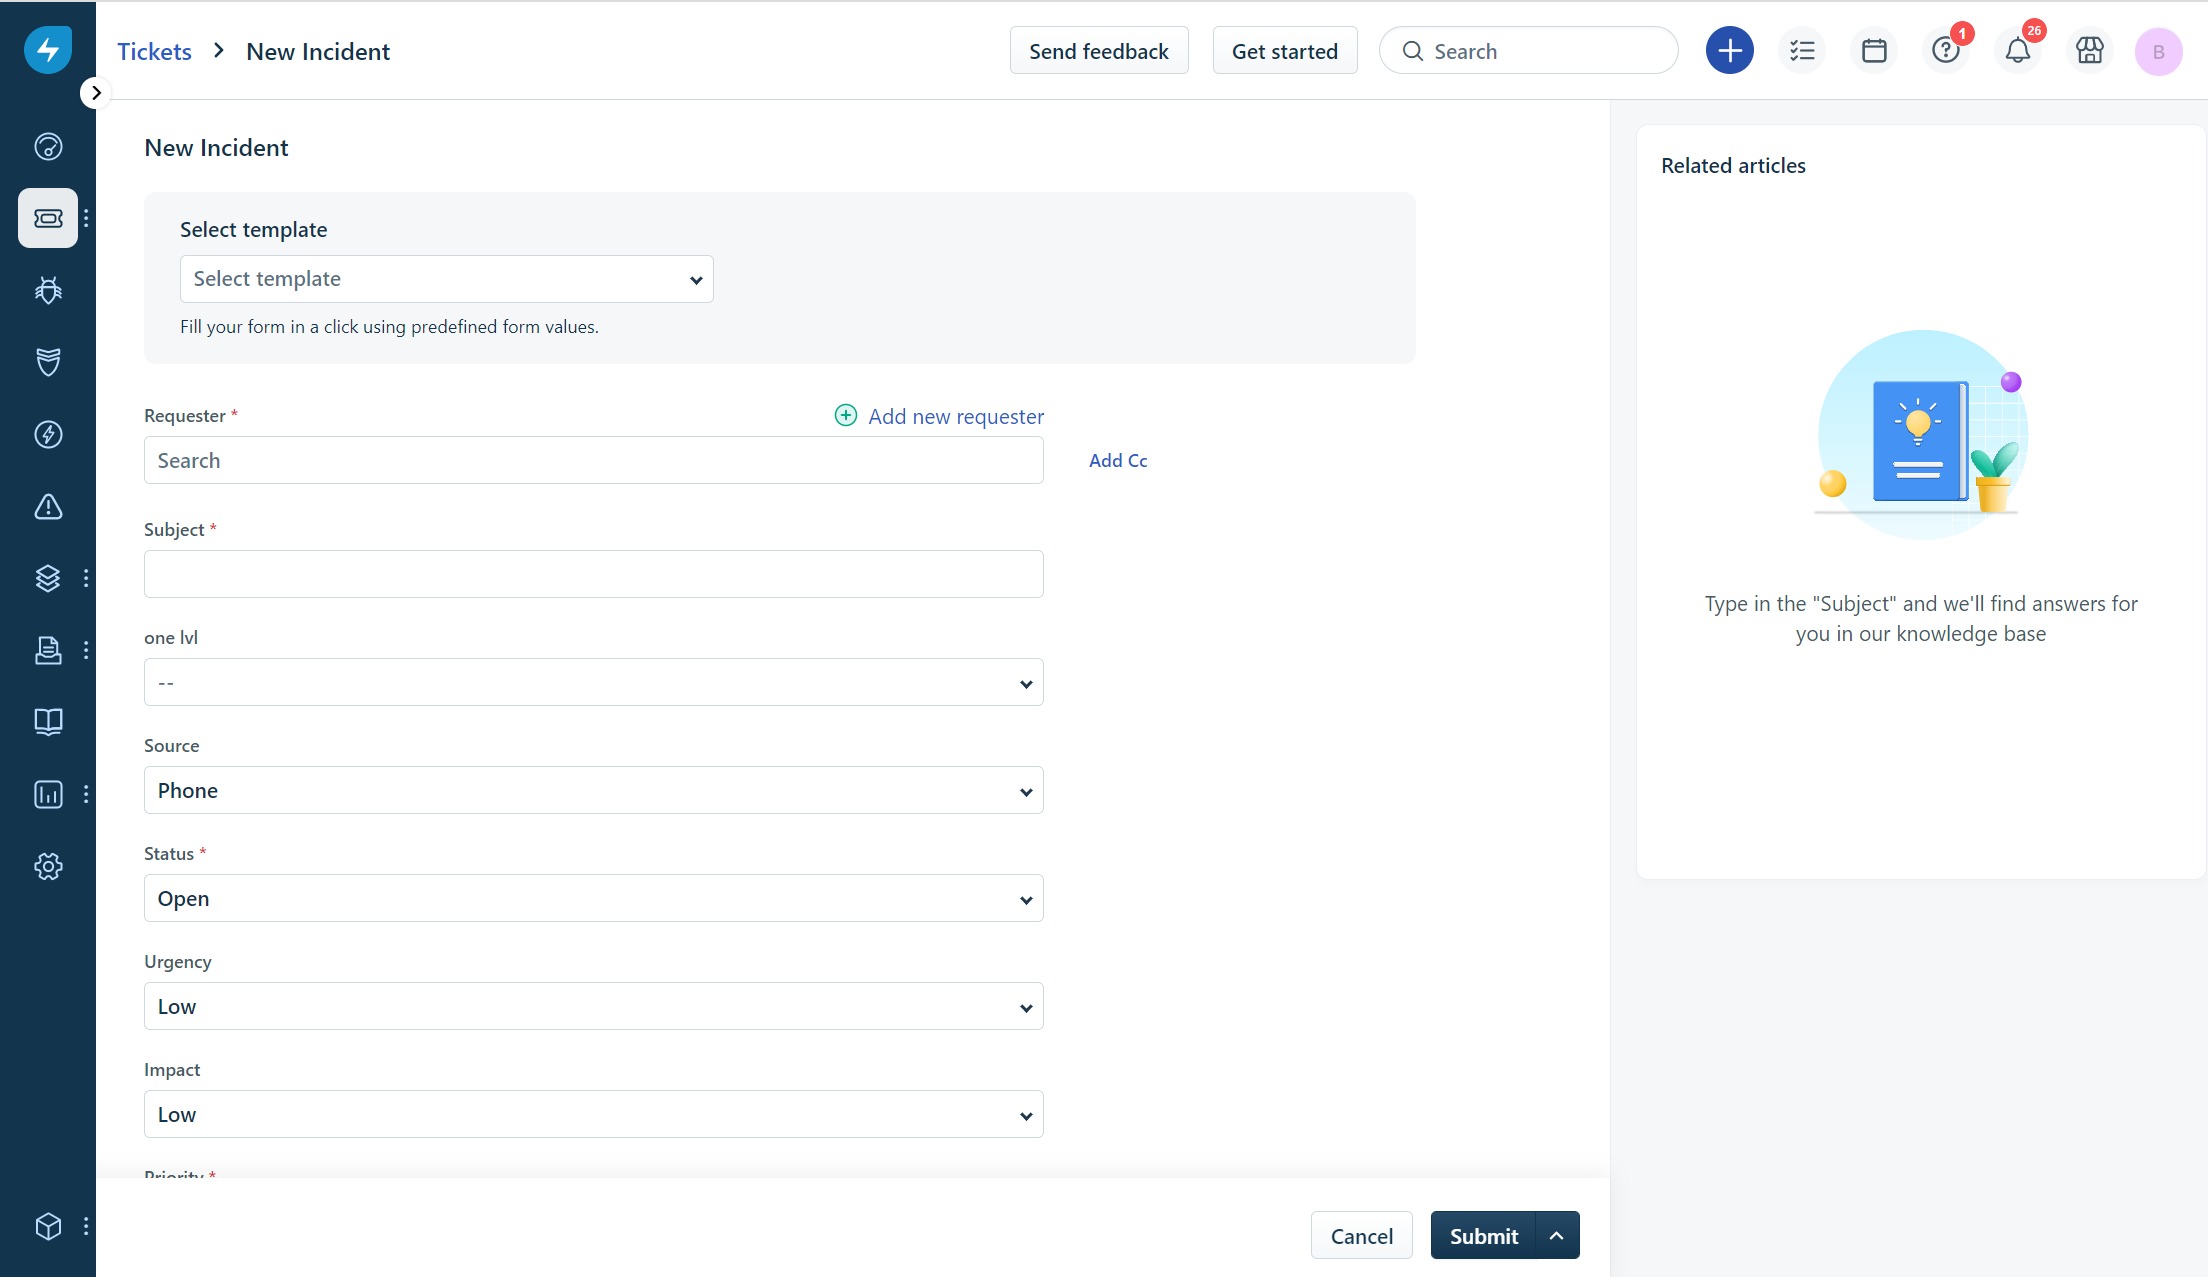Image resolution: width=2208 pixels, height=1277 pixels.
Task: Open the Problems bug icon
Action: (48, 290)
